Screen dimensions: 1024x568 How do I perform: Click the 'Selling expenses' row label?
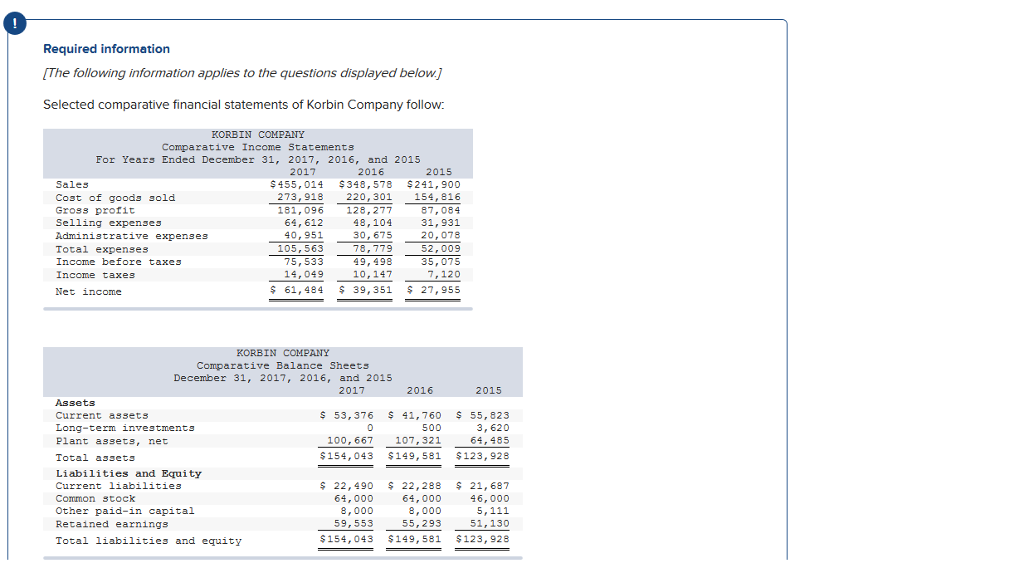(108, 223)
